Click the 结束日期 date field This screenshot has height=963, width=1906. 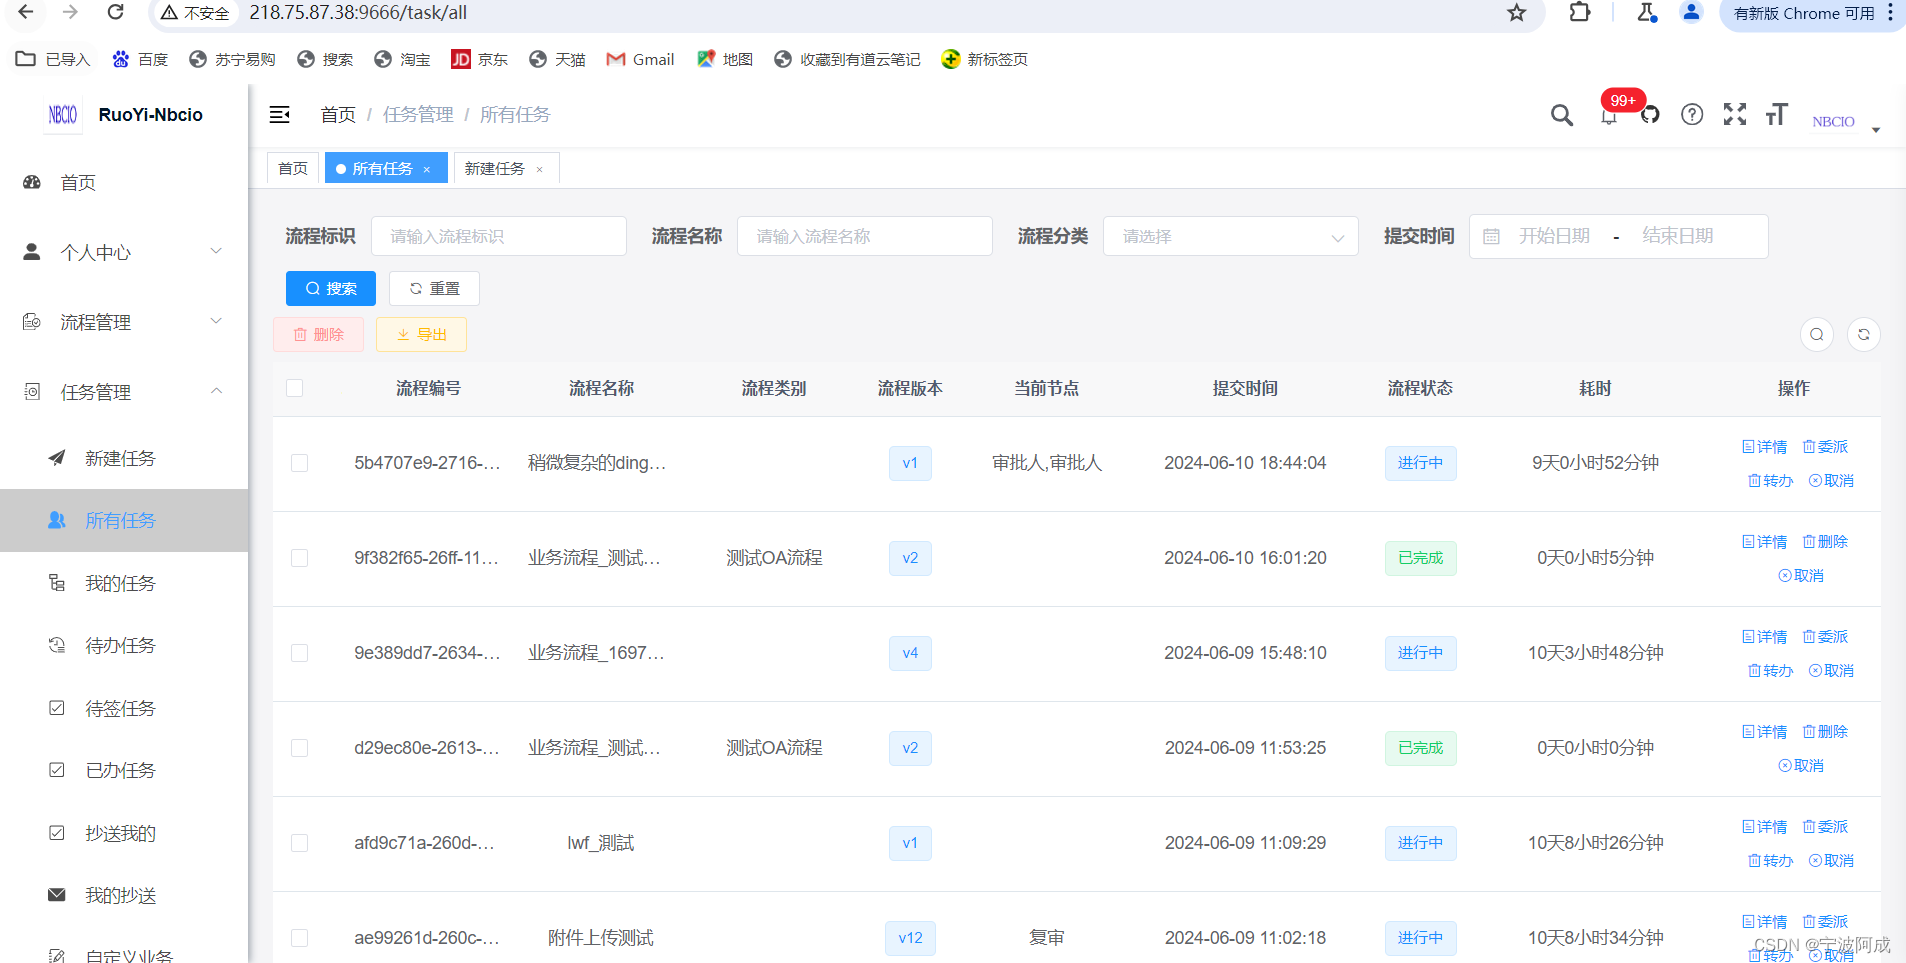click(x=1678, y=236)
